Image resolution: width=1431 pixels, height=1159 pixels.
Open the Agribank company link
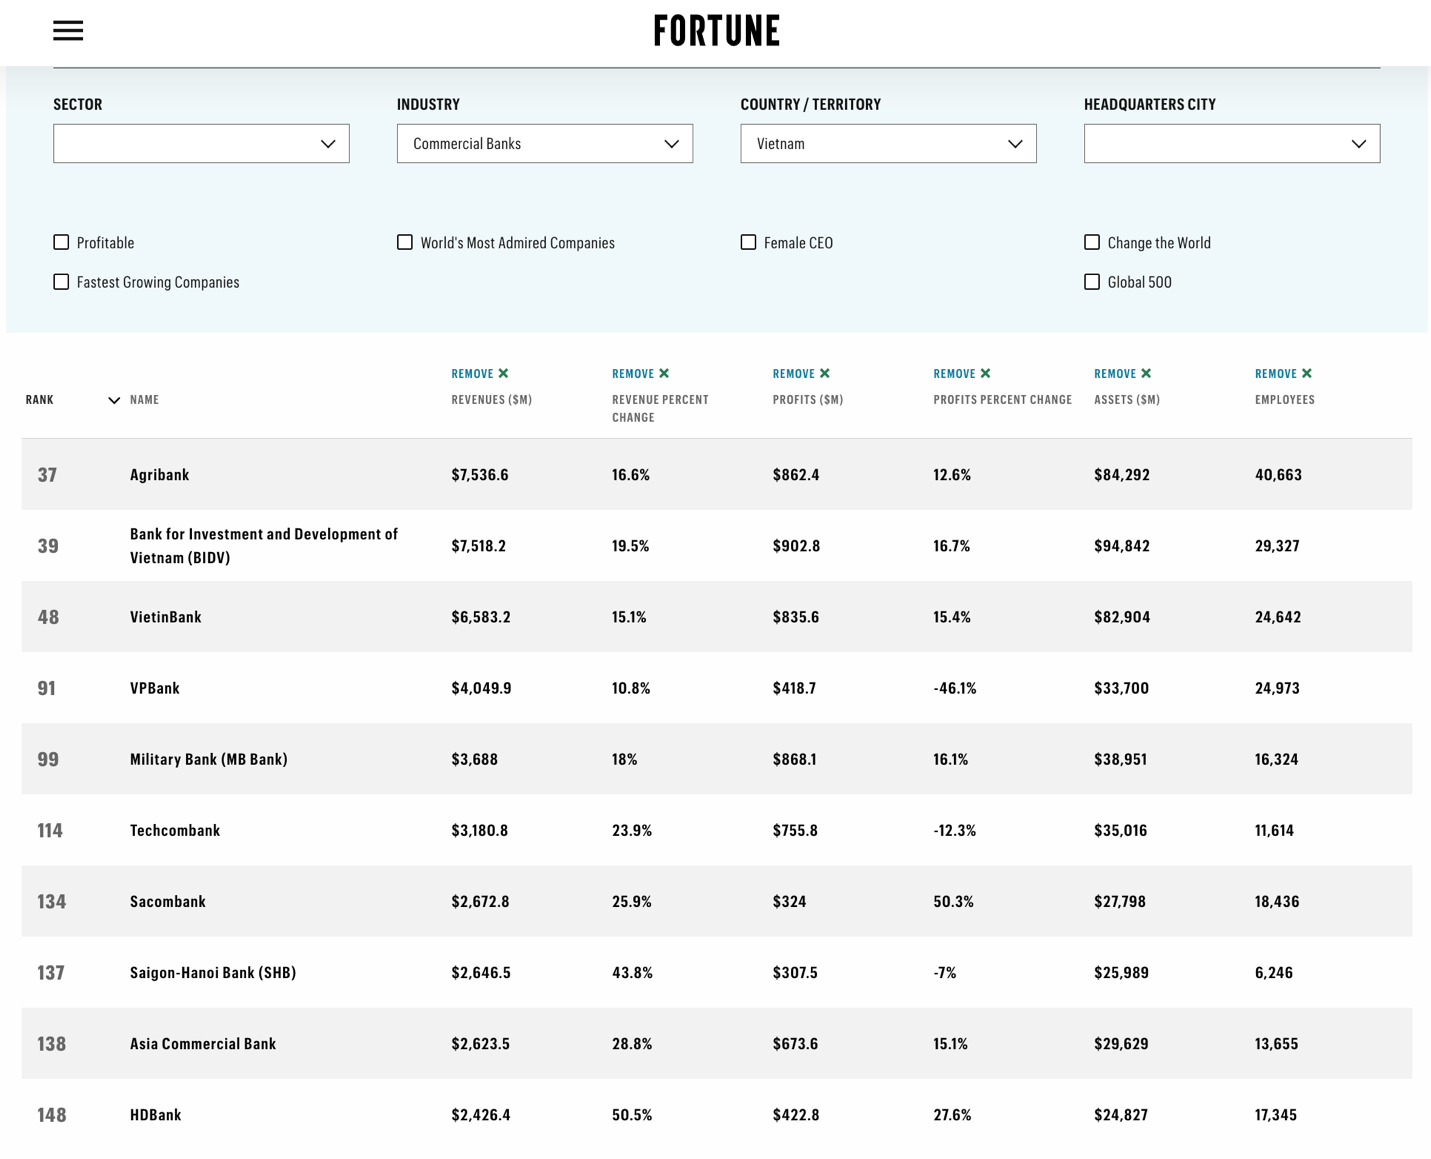click(x=160, y=475)
